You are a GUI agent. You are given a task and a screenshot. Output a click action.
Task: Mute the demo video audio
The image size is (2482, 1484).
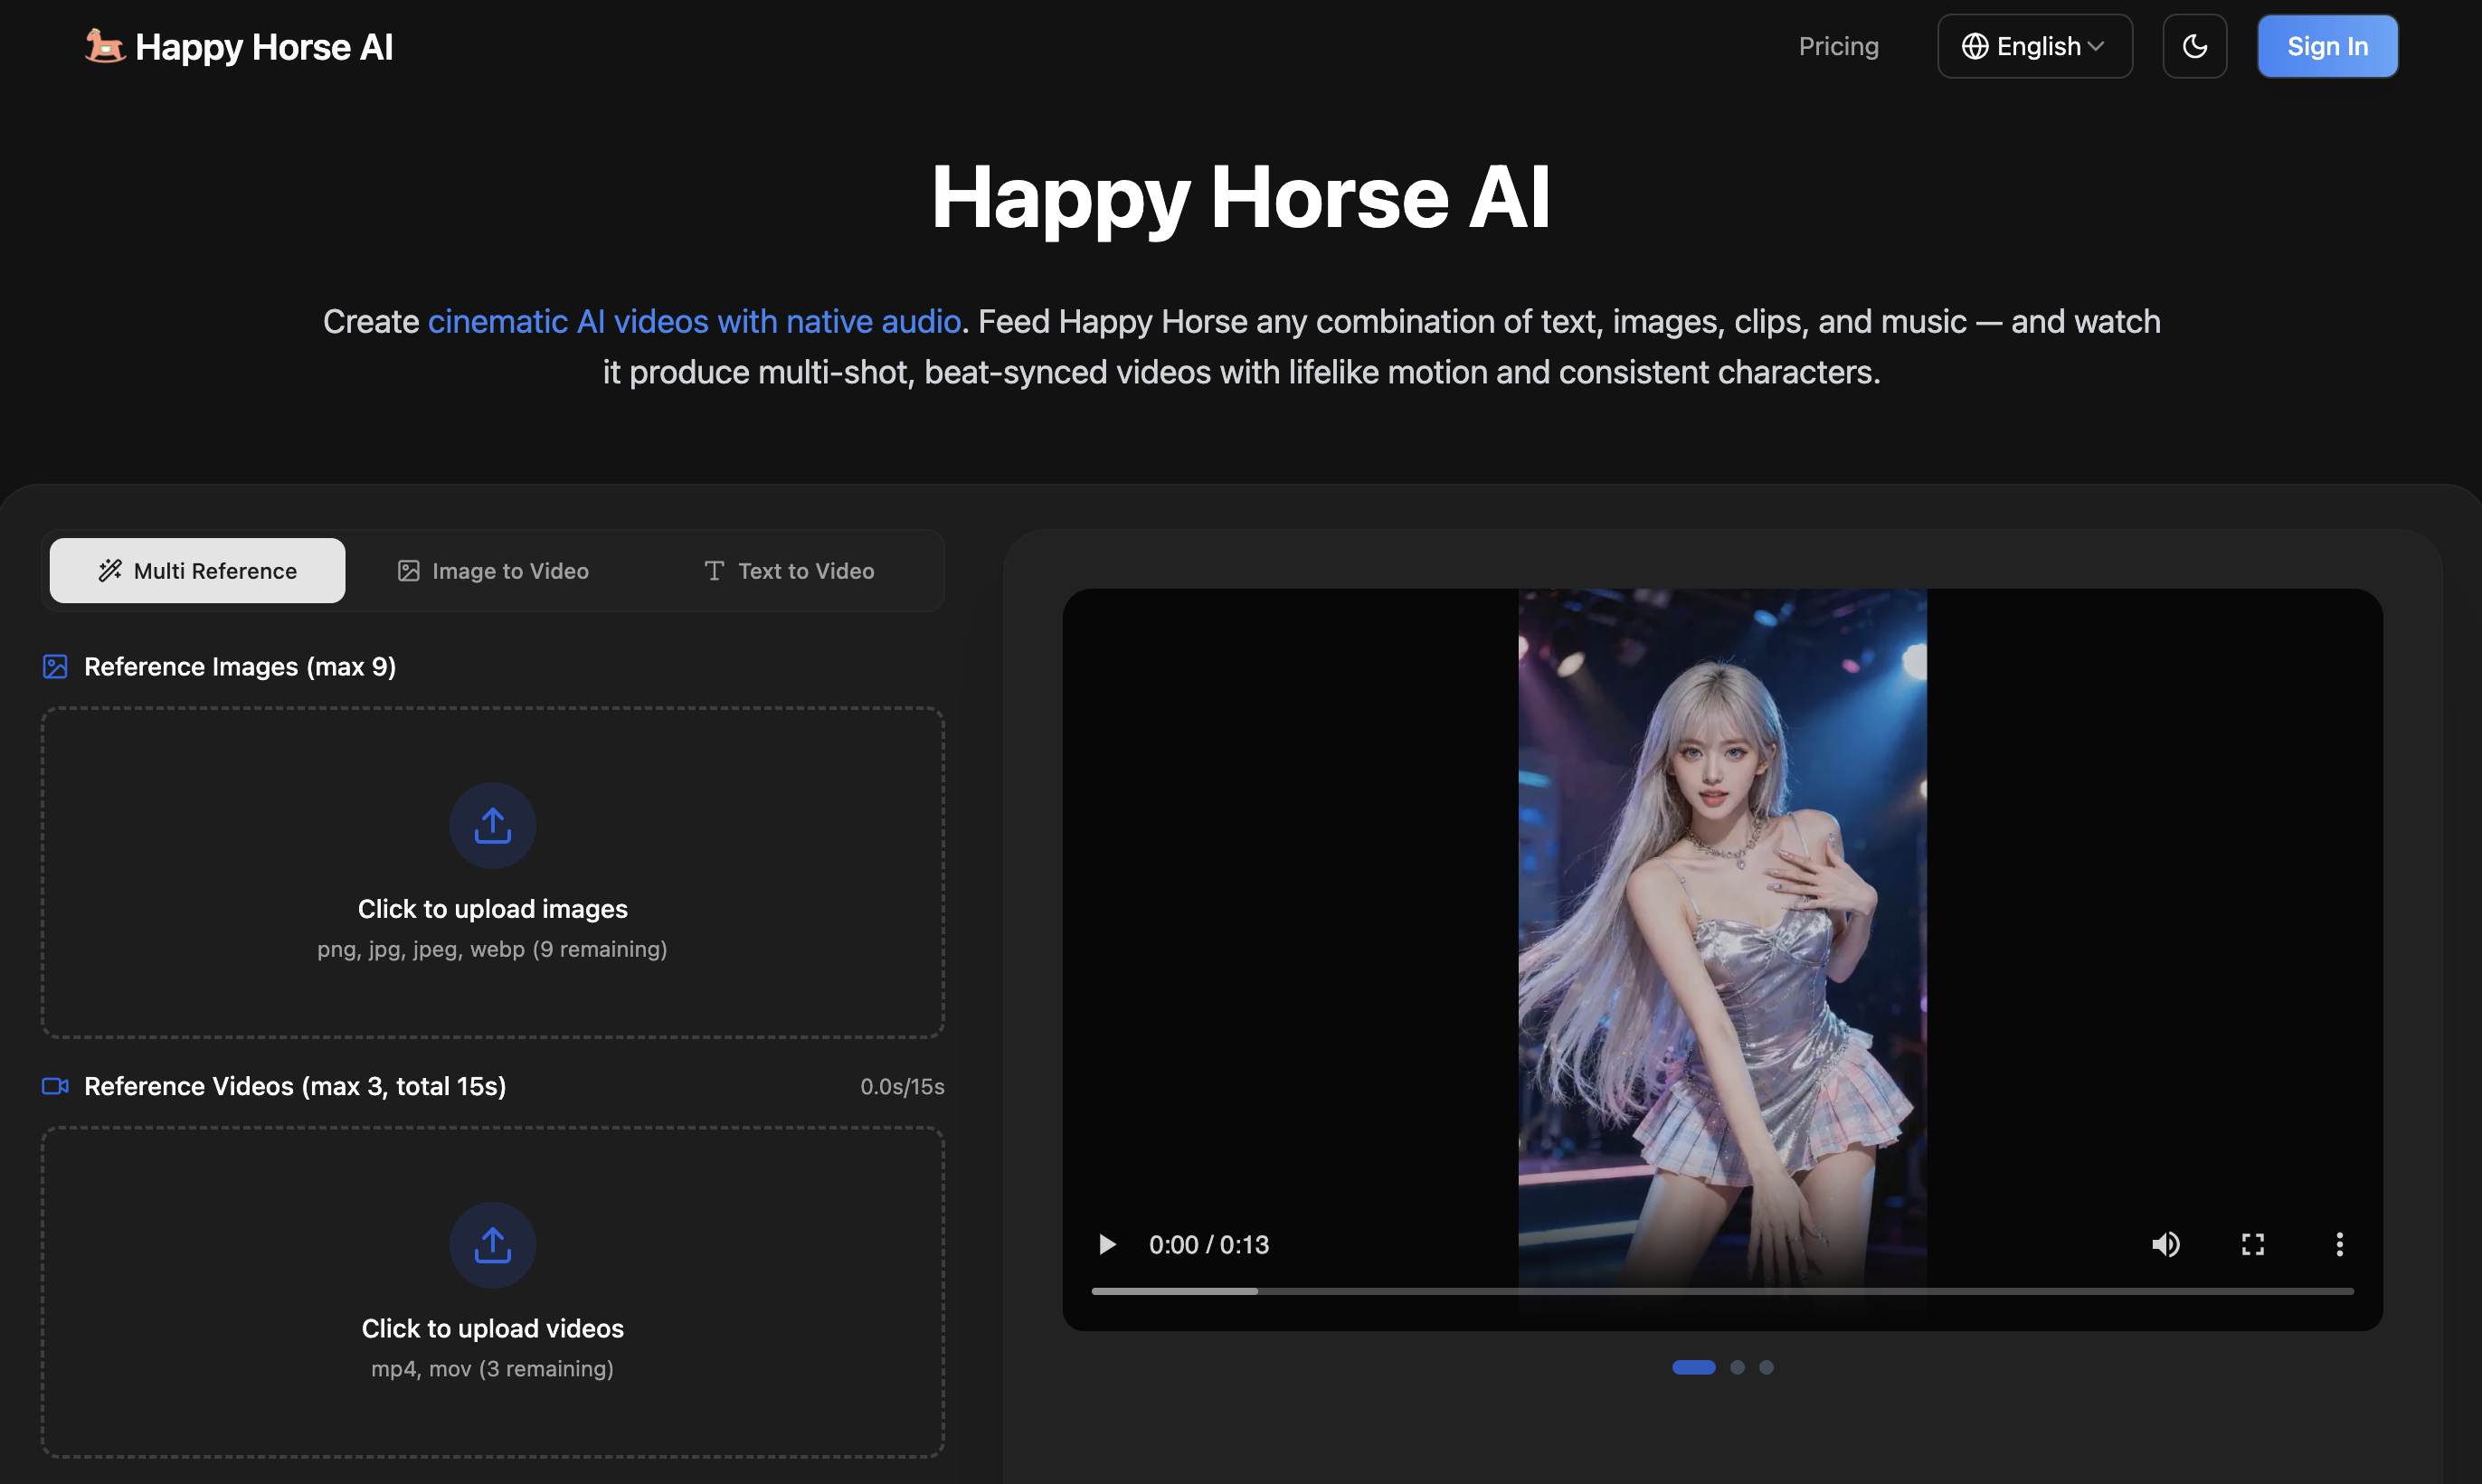click(2166, 1244)
